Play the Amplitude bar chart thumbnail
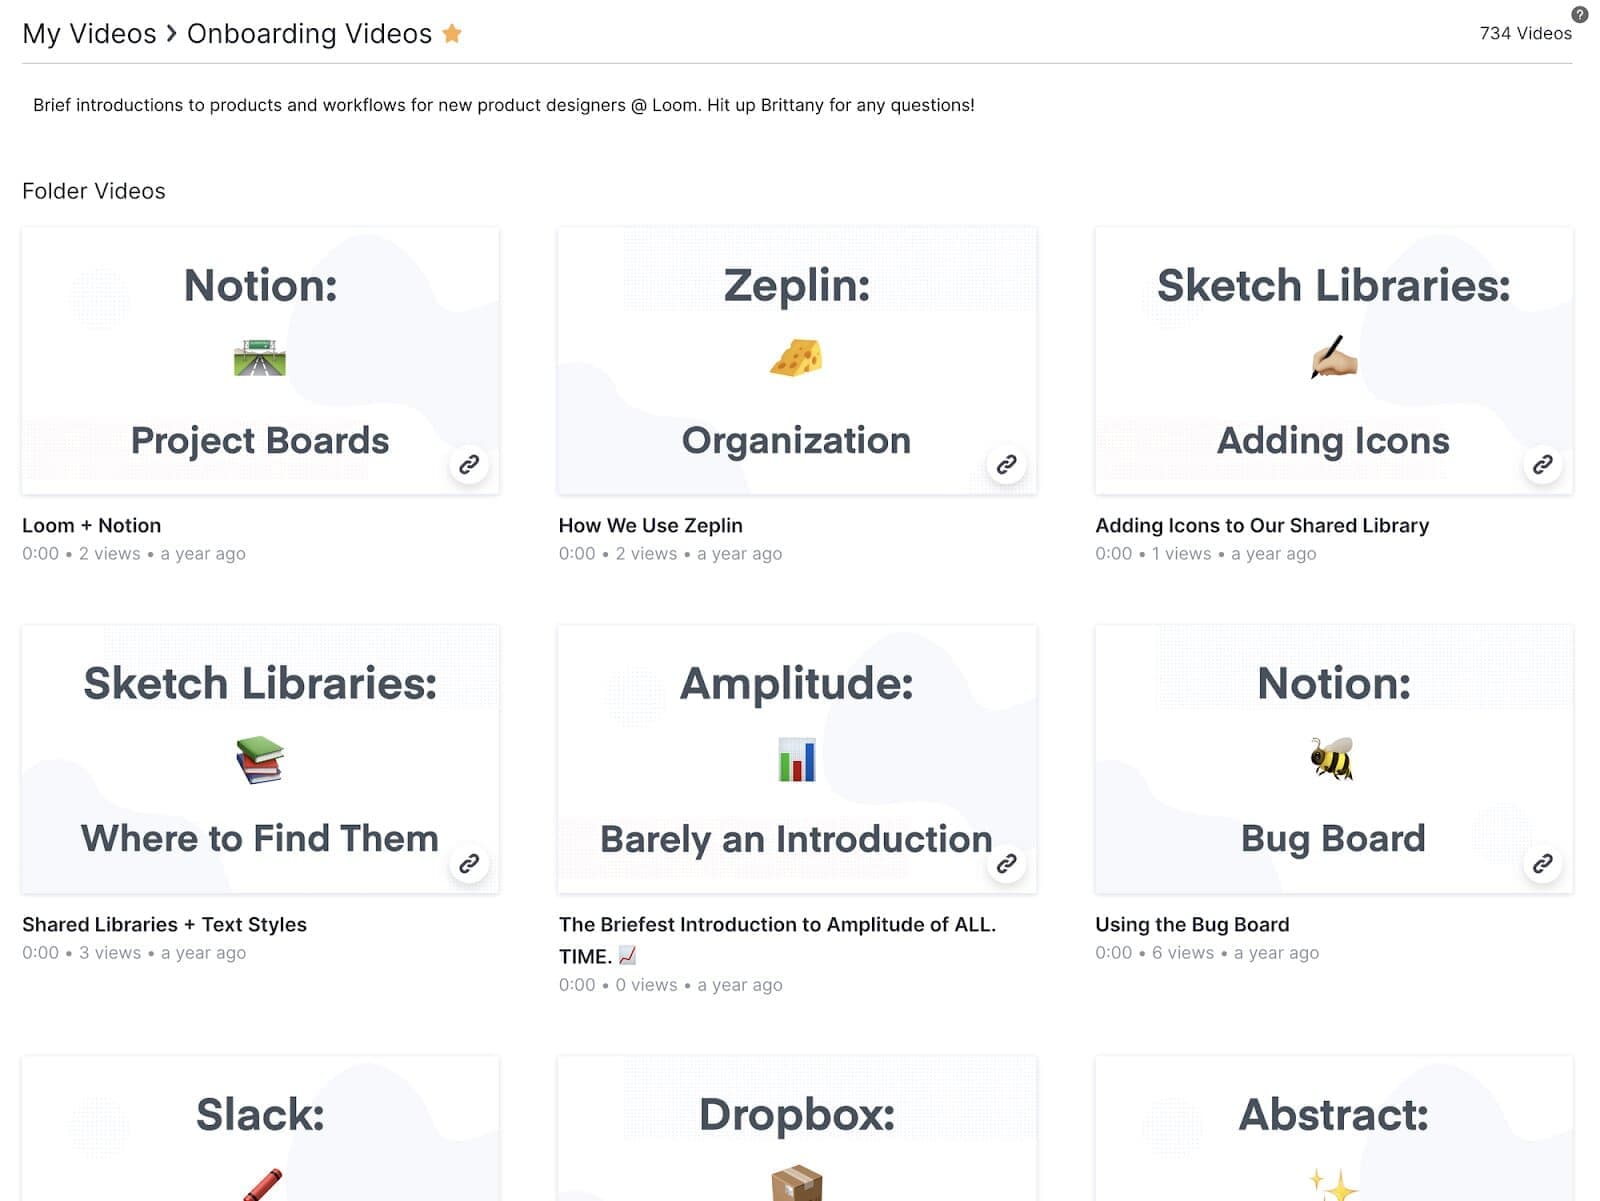Screen dimensions: 1600x1201 (796, 759)
